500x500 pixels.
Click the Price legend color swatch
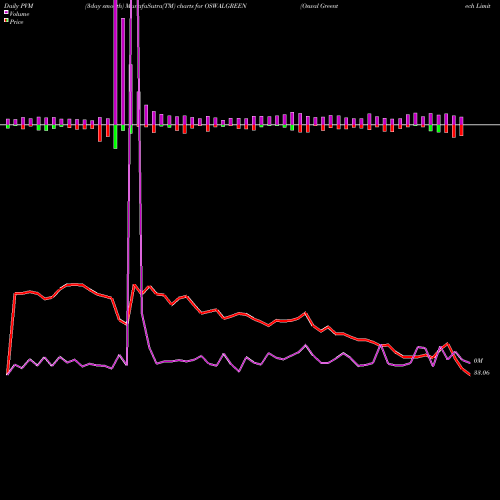(x=6, y=21)
